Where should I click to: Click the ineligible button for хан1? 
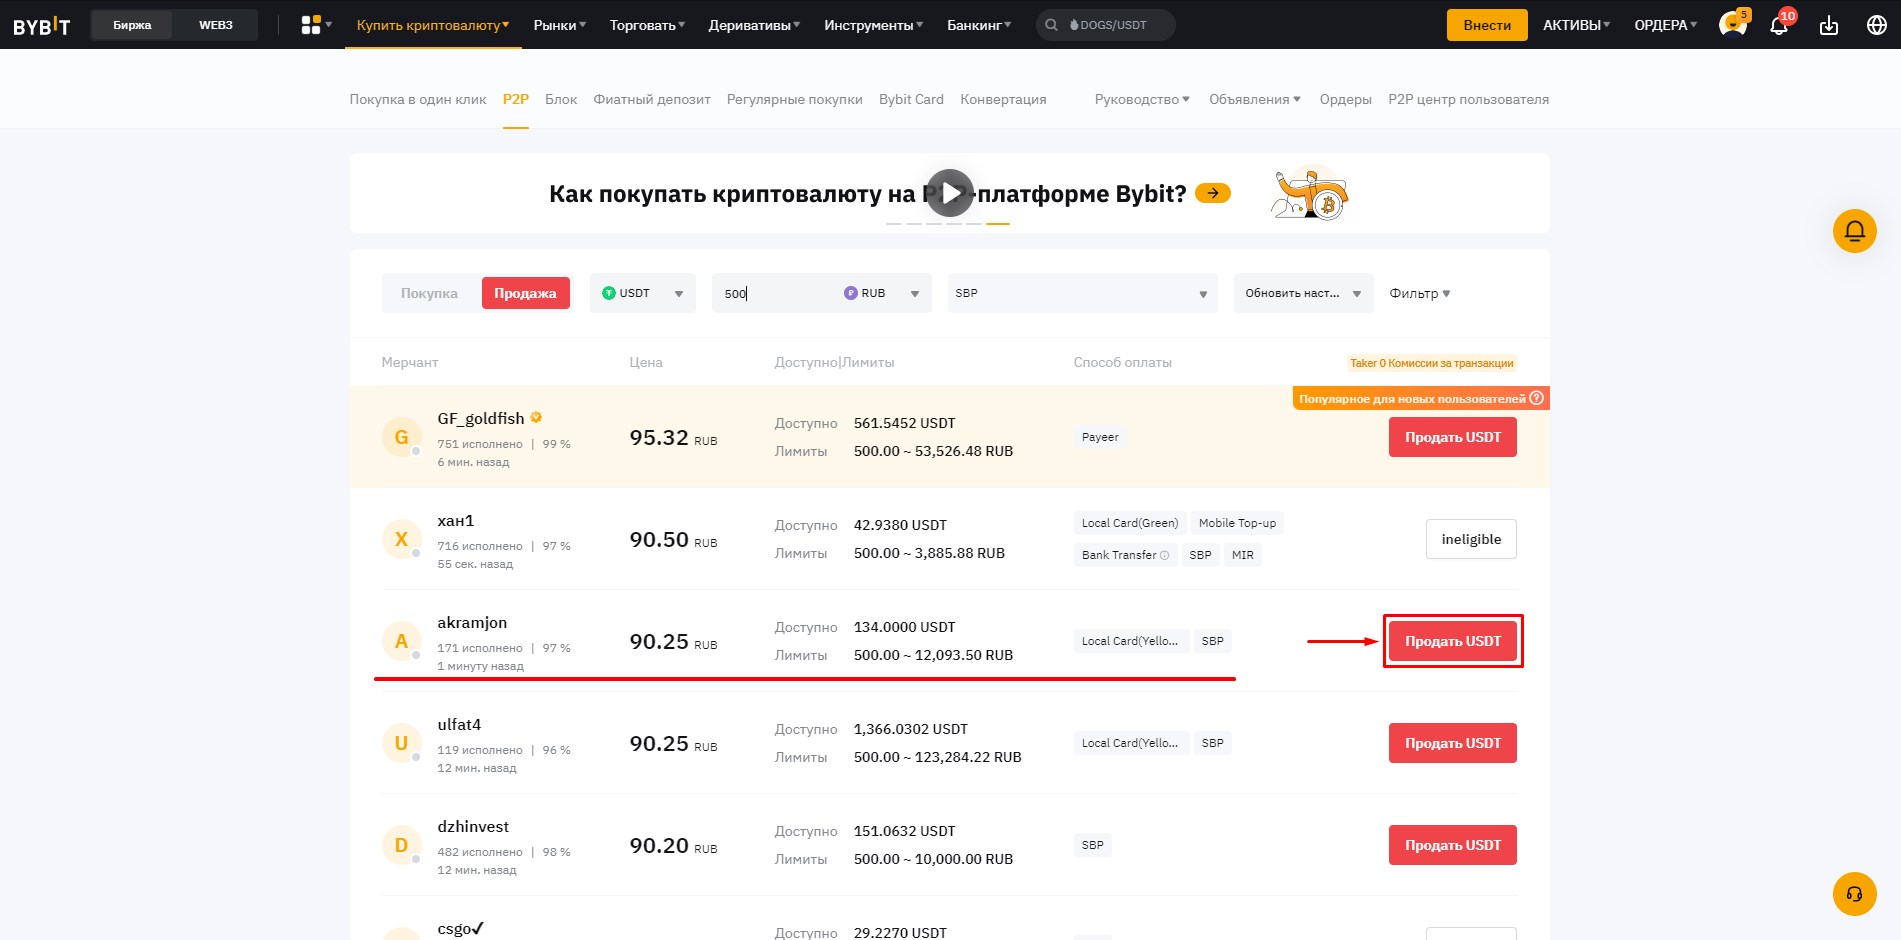(1471, 539)
